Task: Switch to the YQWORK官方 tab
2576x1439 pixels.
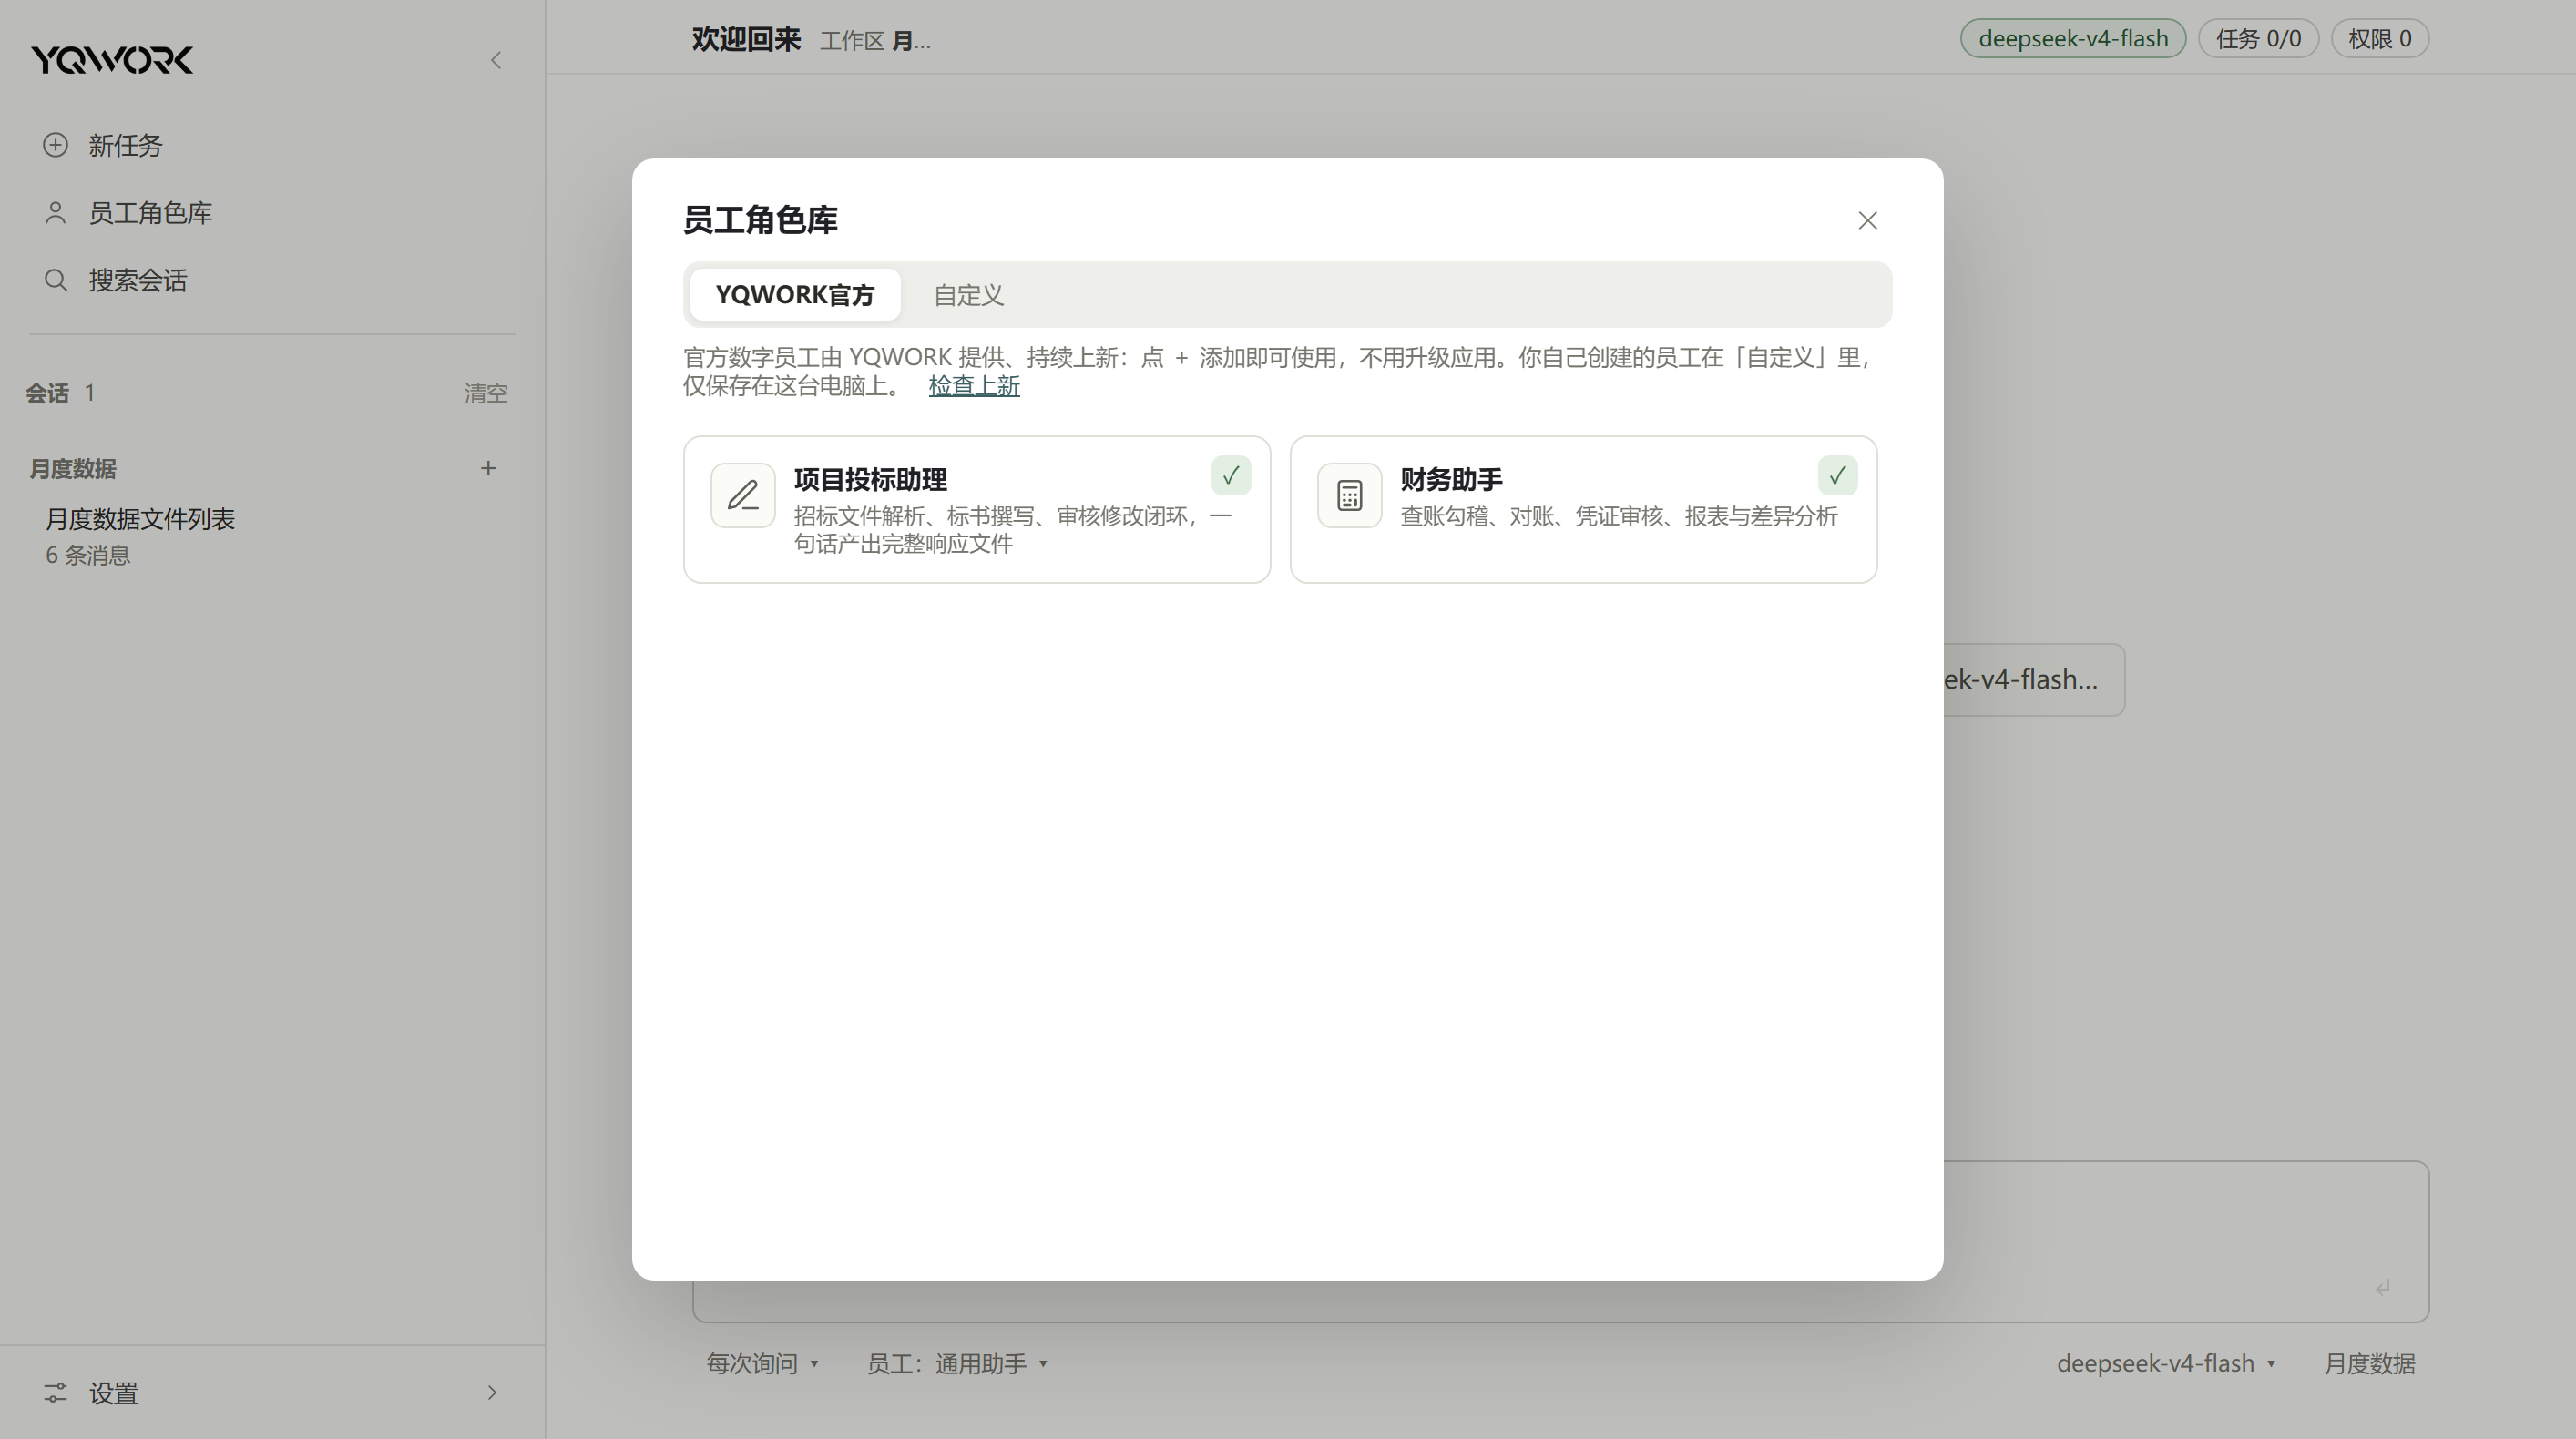Action: [x=795, y=295]
